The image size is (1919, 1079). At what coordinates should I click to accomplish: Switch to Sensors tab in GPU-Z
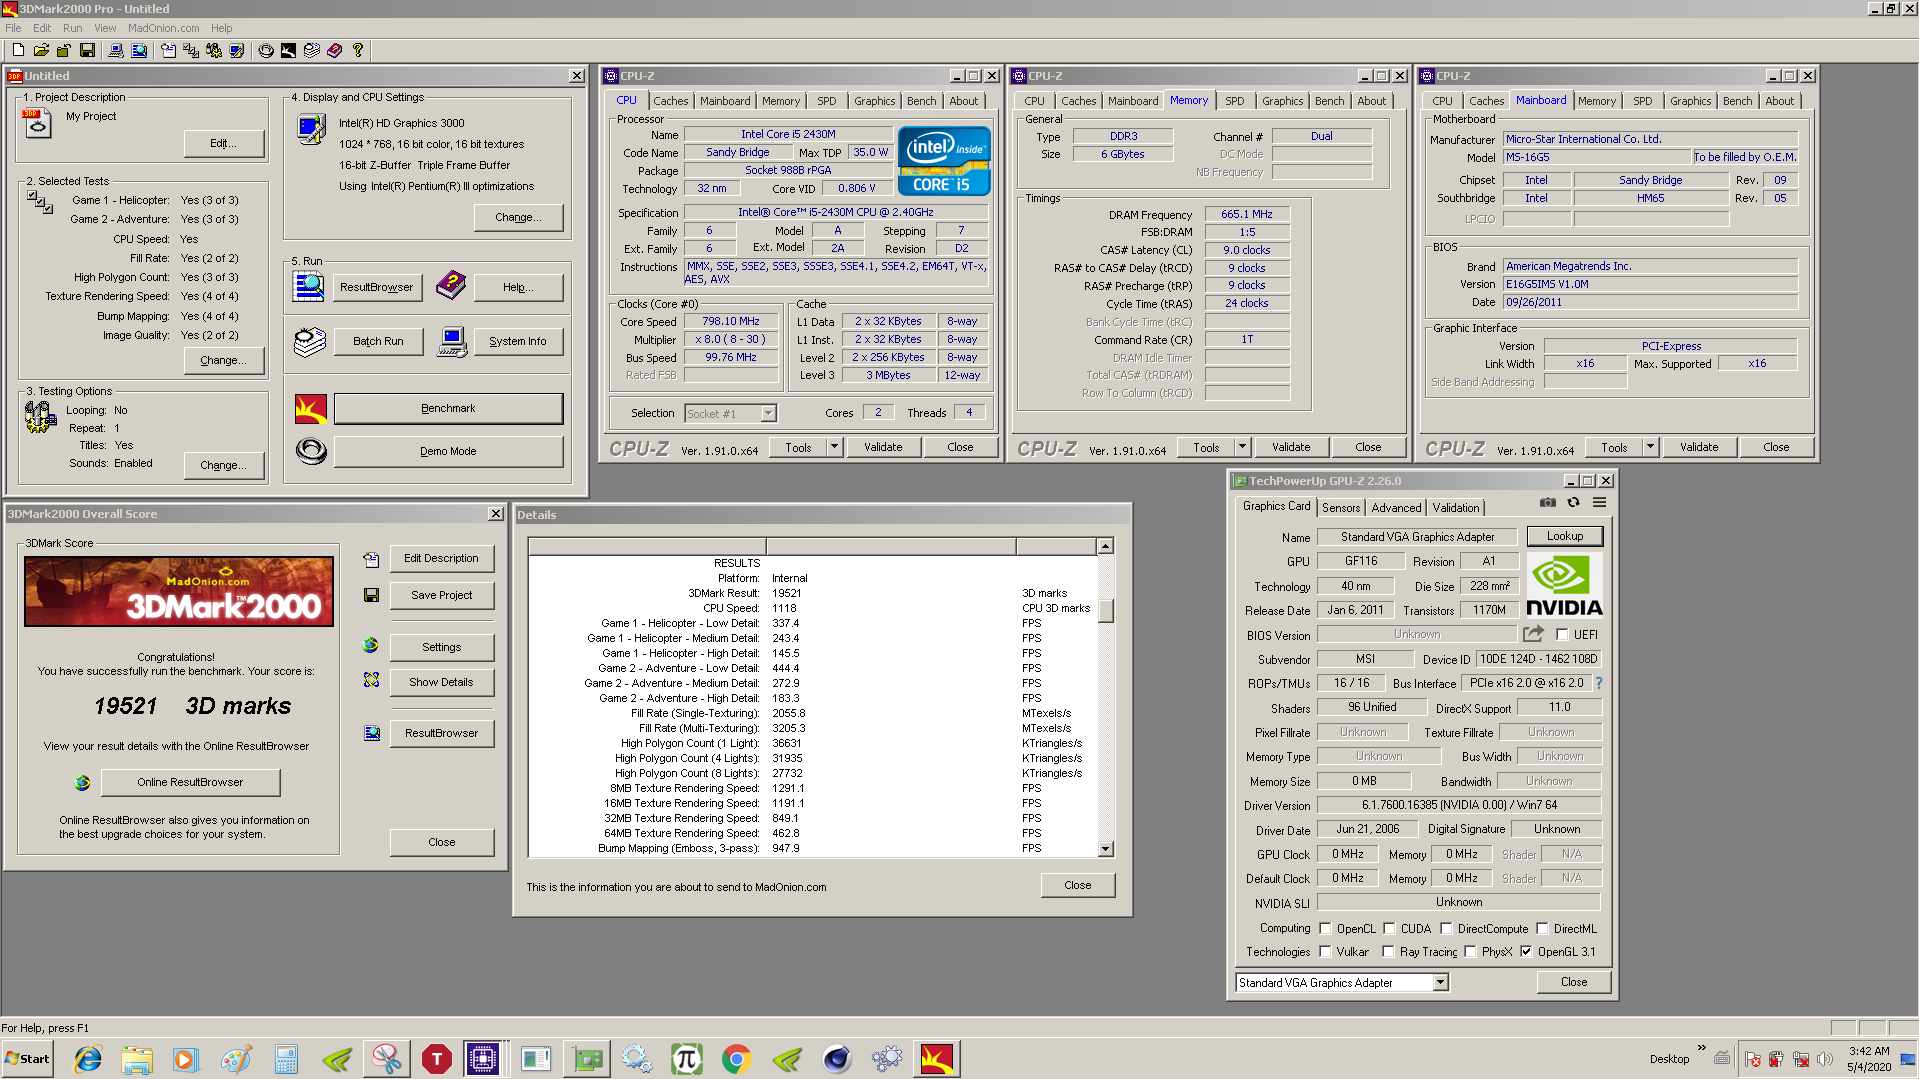[1340, 508]
